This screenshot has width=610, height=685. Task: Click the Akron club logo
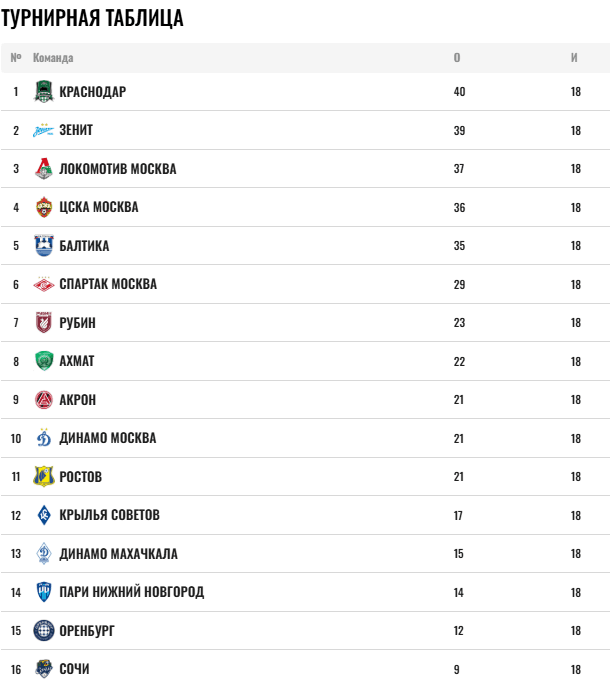coord(43,400)
